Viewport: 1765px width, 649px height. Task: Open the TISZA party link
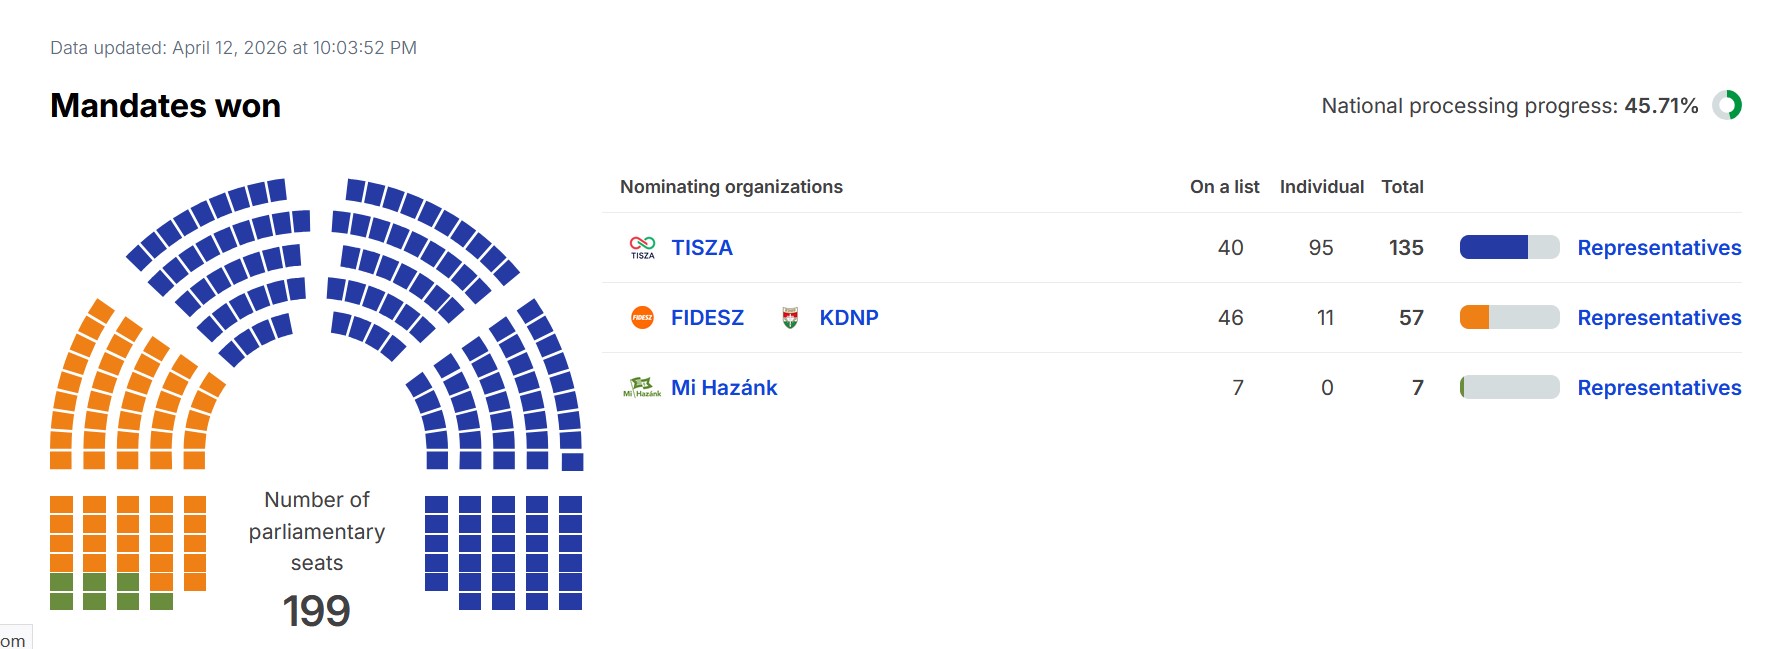coord(702,248)
